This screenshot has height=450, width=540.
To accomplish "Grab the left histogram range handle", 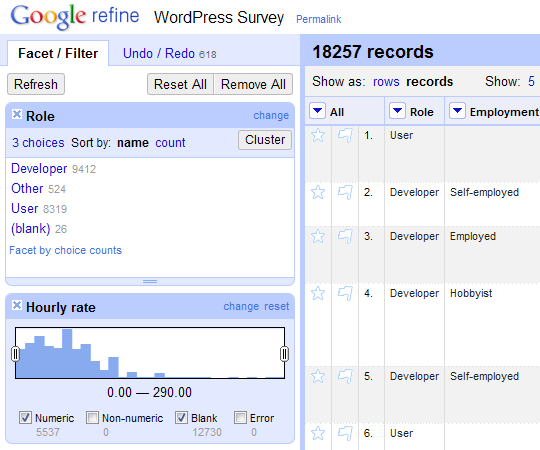I will click(15, 354).
